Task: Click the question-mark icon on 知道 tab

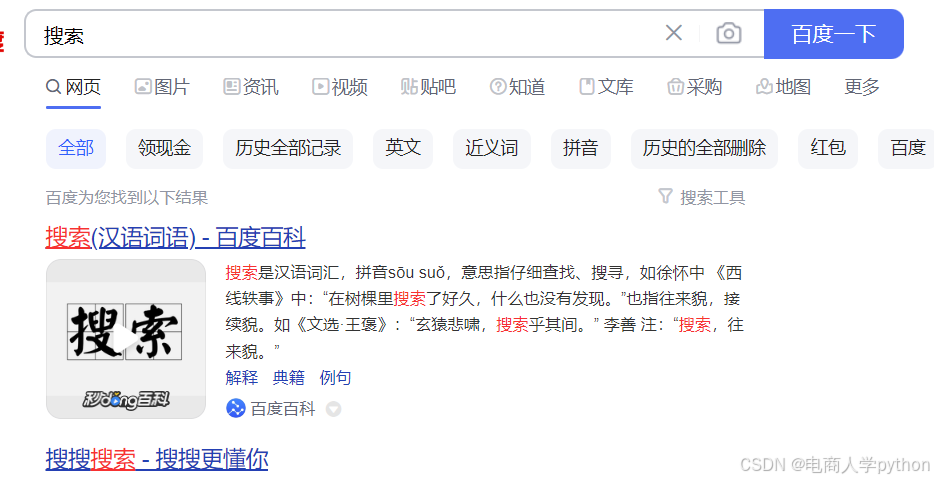Action: 498,87
